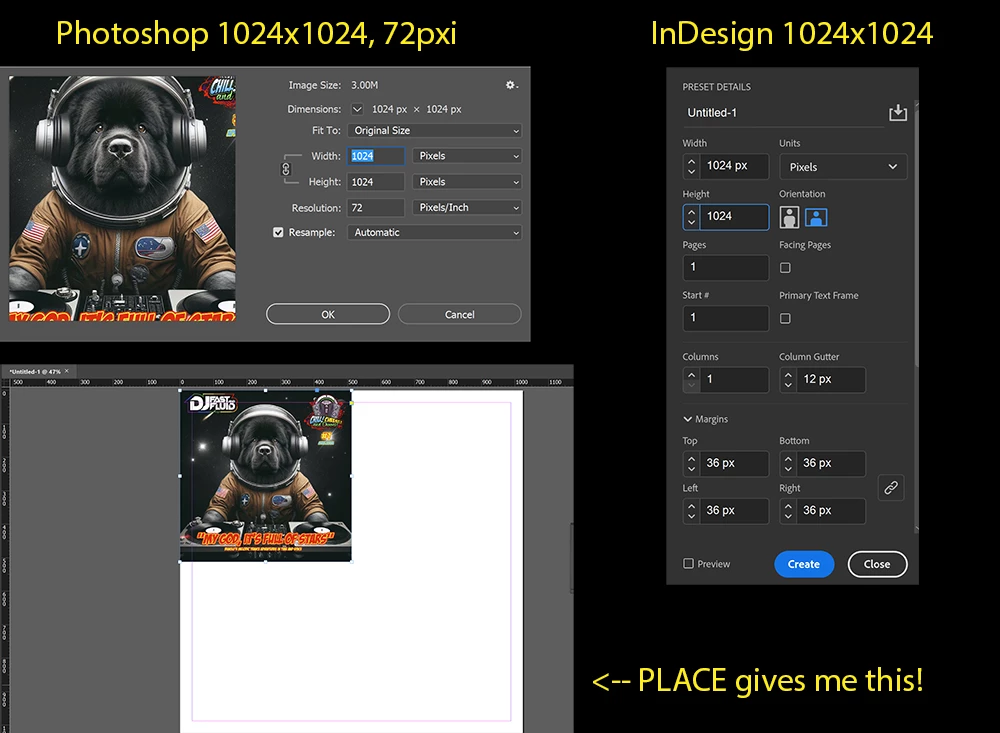Open the Dimensions unit dropdown arrow
Viewport: 1000px width, 733px height.
357,109
